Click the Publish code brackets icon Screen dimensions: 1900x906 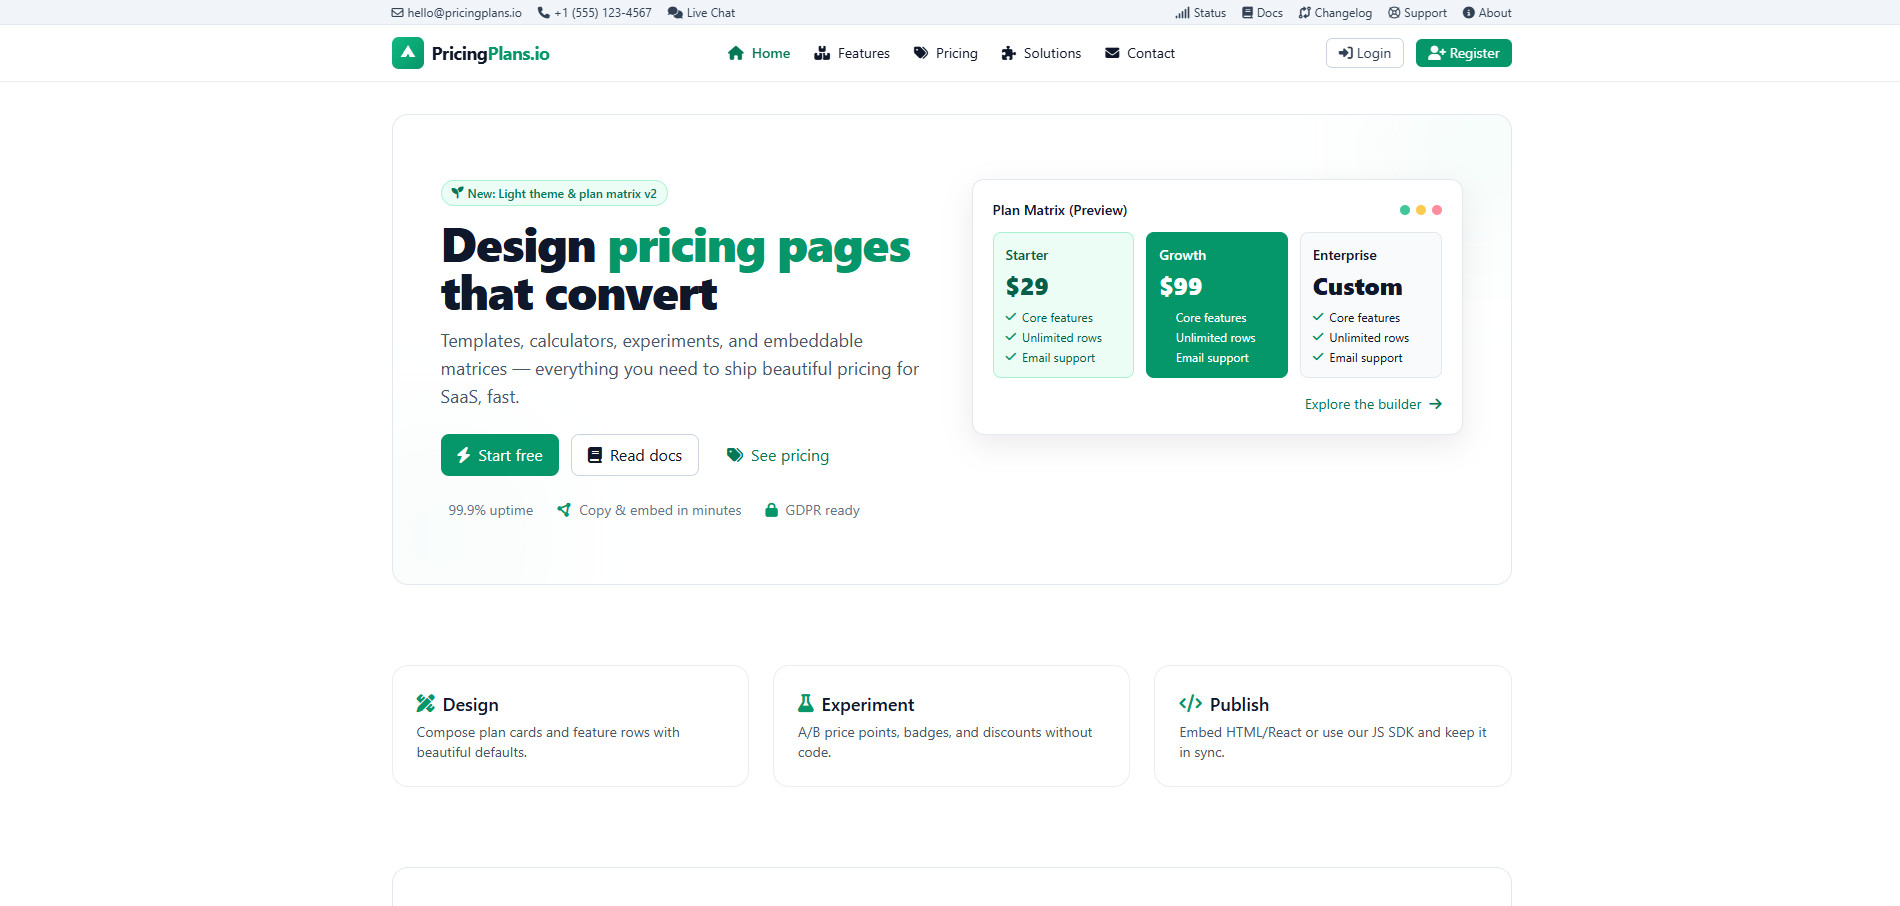pos(1190,703)
